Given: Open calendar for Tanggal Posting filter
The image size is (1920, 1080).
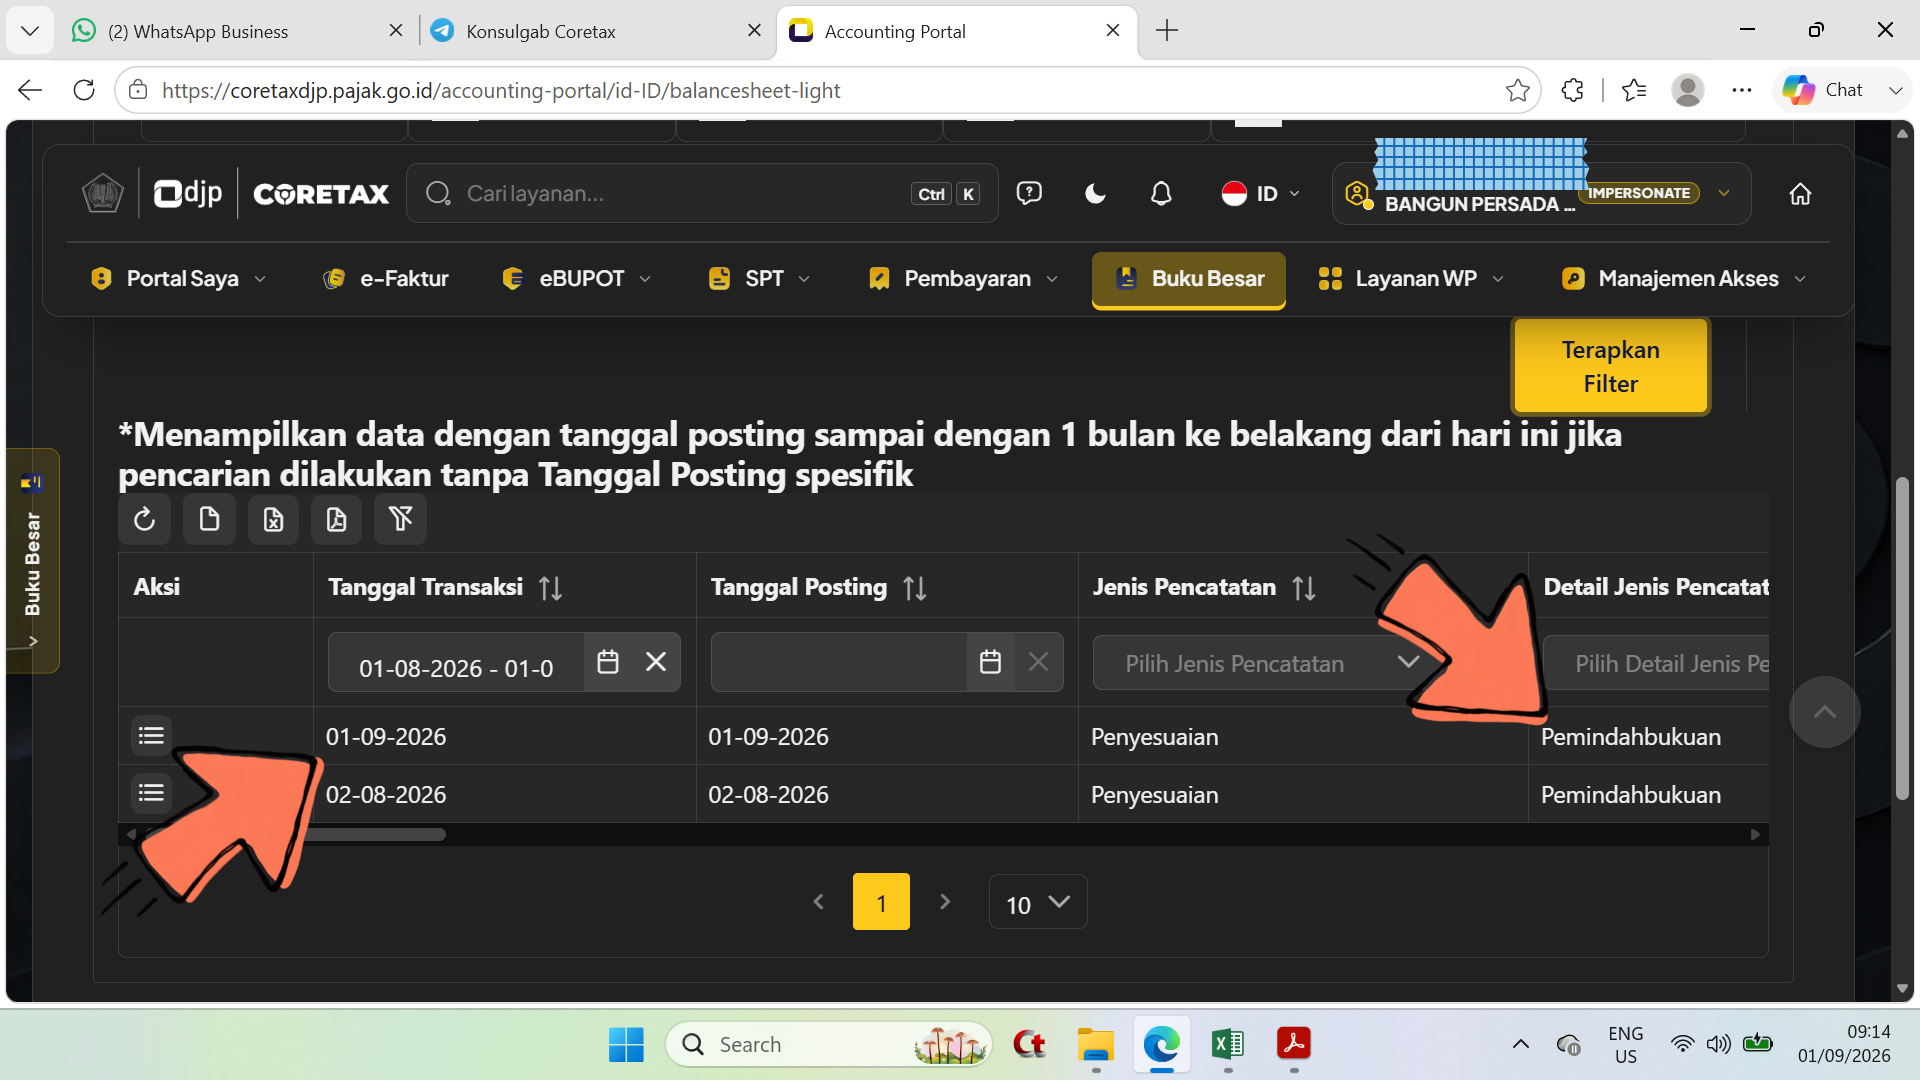Looking at the screenshot, I should click(x=990, y=662).
